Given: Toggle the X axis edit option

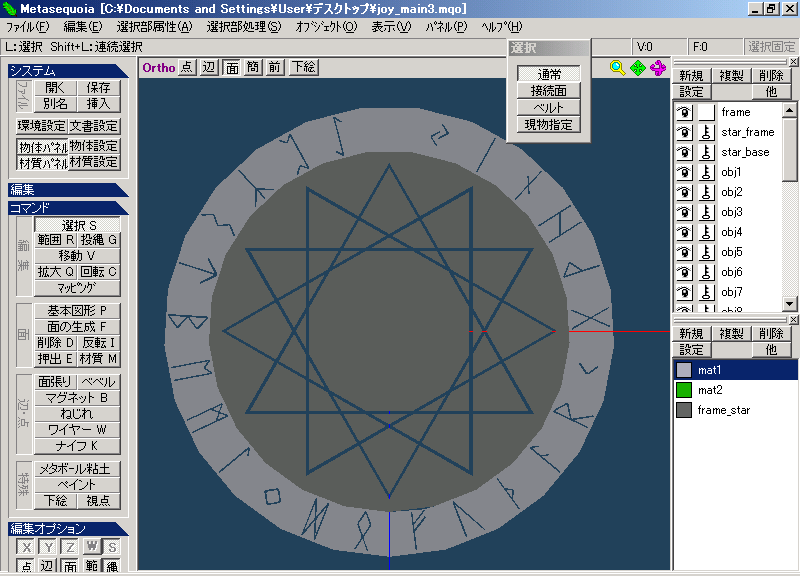Looking at the screenshot, I should 27,547.
